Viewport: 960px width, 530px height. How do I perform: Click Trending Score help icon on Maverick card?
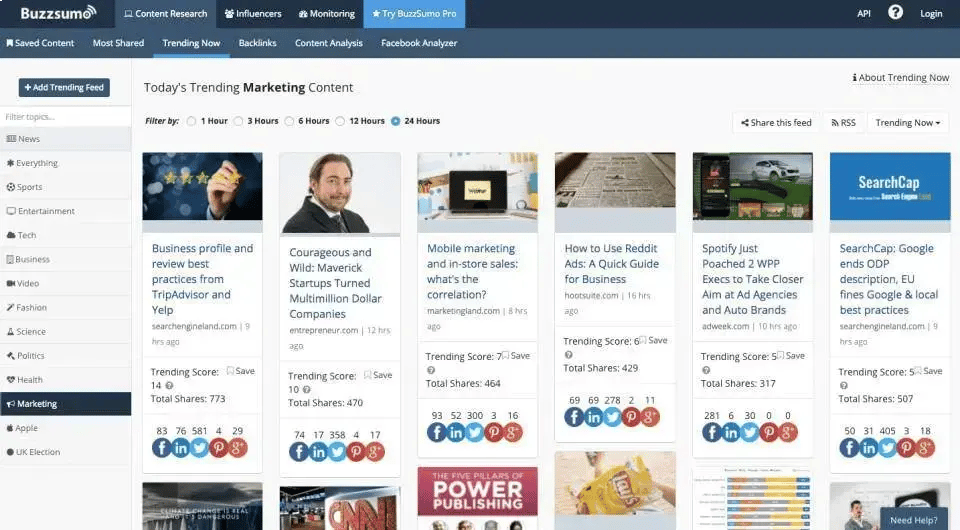tap(306, 390)
